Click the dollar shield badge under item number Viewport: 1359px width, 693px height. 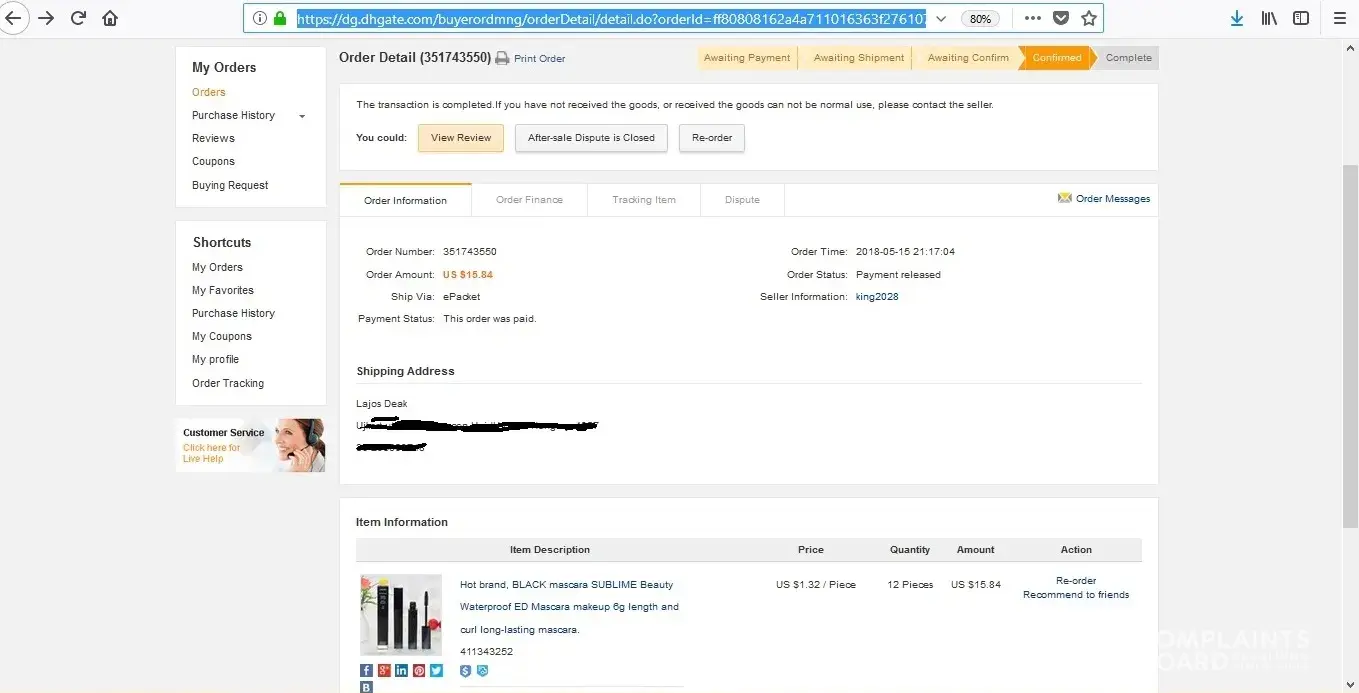click(x=465, y=671)
